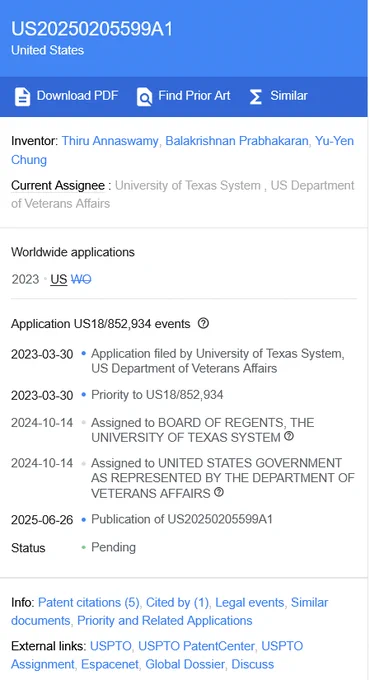Open inventor Balakrishnan Prabhakaran link
370x680 pixels.
(237, 141)
